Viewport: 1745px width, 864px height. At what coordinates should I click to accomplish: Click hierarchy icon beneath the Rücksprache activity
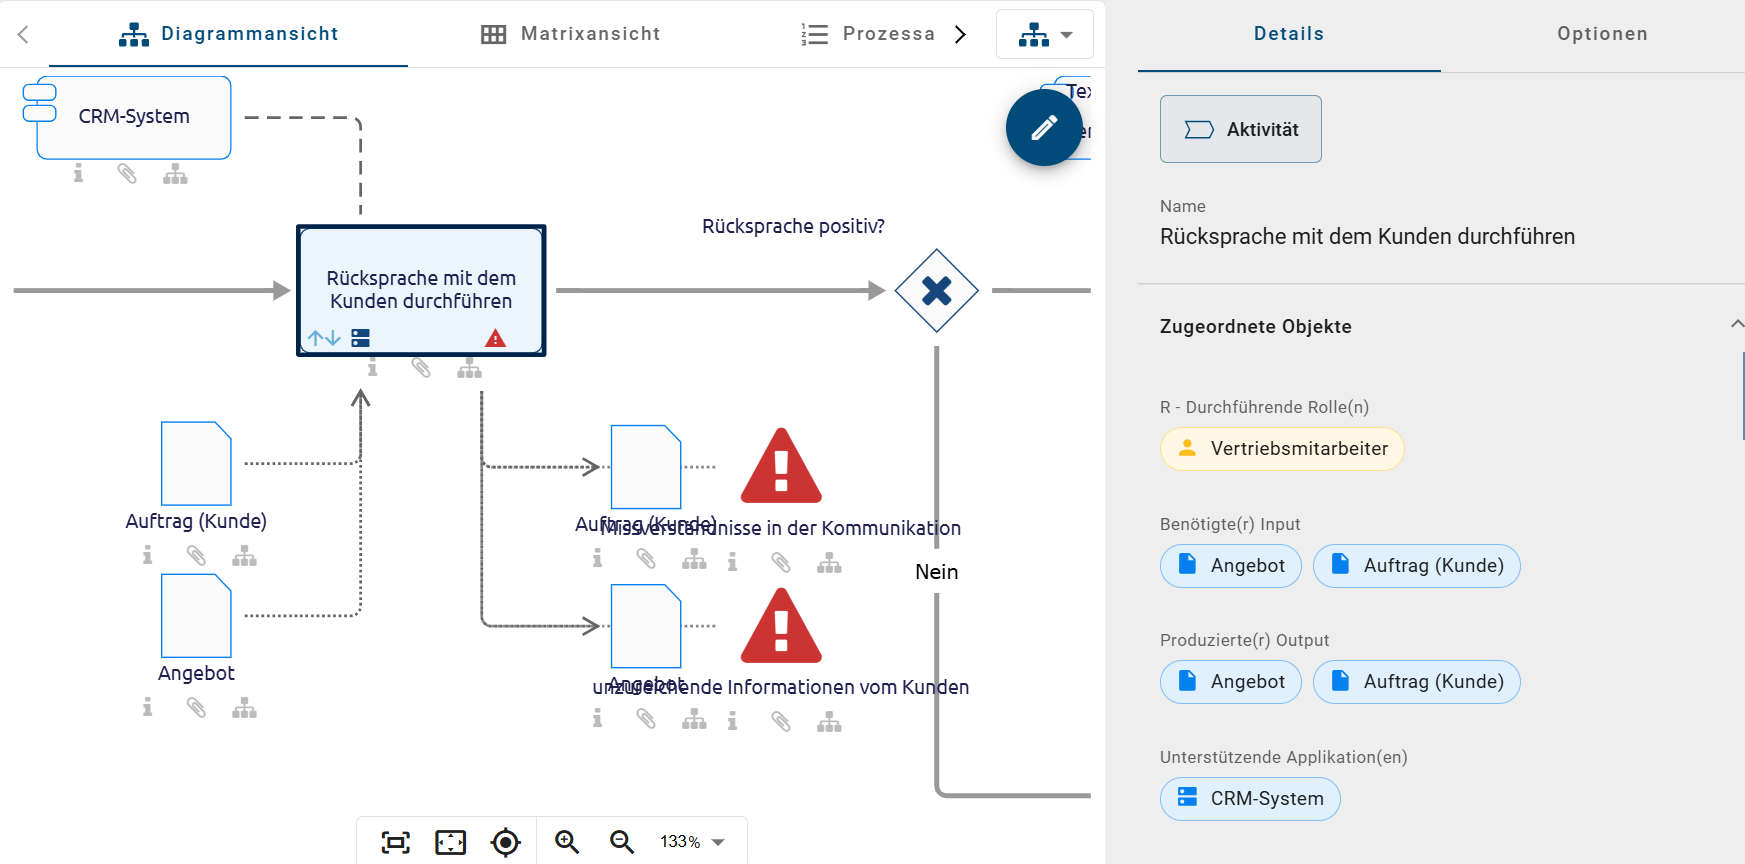click(x=470, y=368)
